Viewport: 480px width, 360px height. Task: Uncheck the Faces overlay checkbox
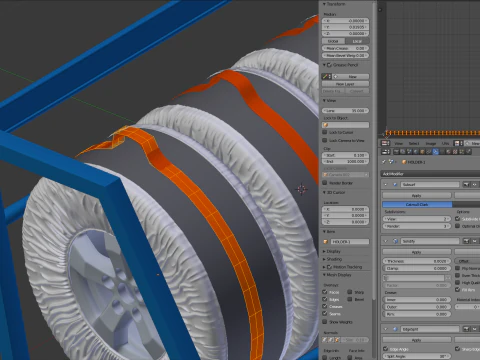pos(325,292)
